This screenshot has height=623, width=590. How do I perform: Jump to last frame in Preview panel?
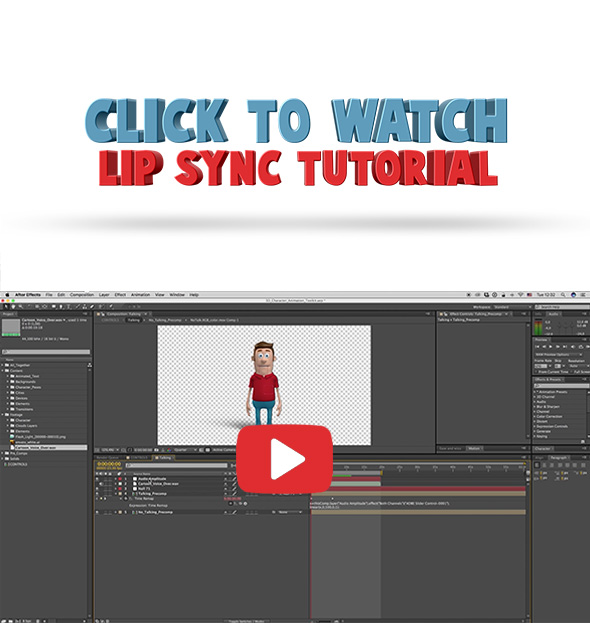pyautogui.click(x=565, y=347)
